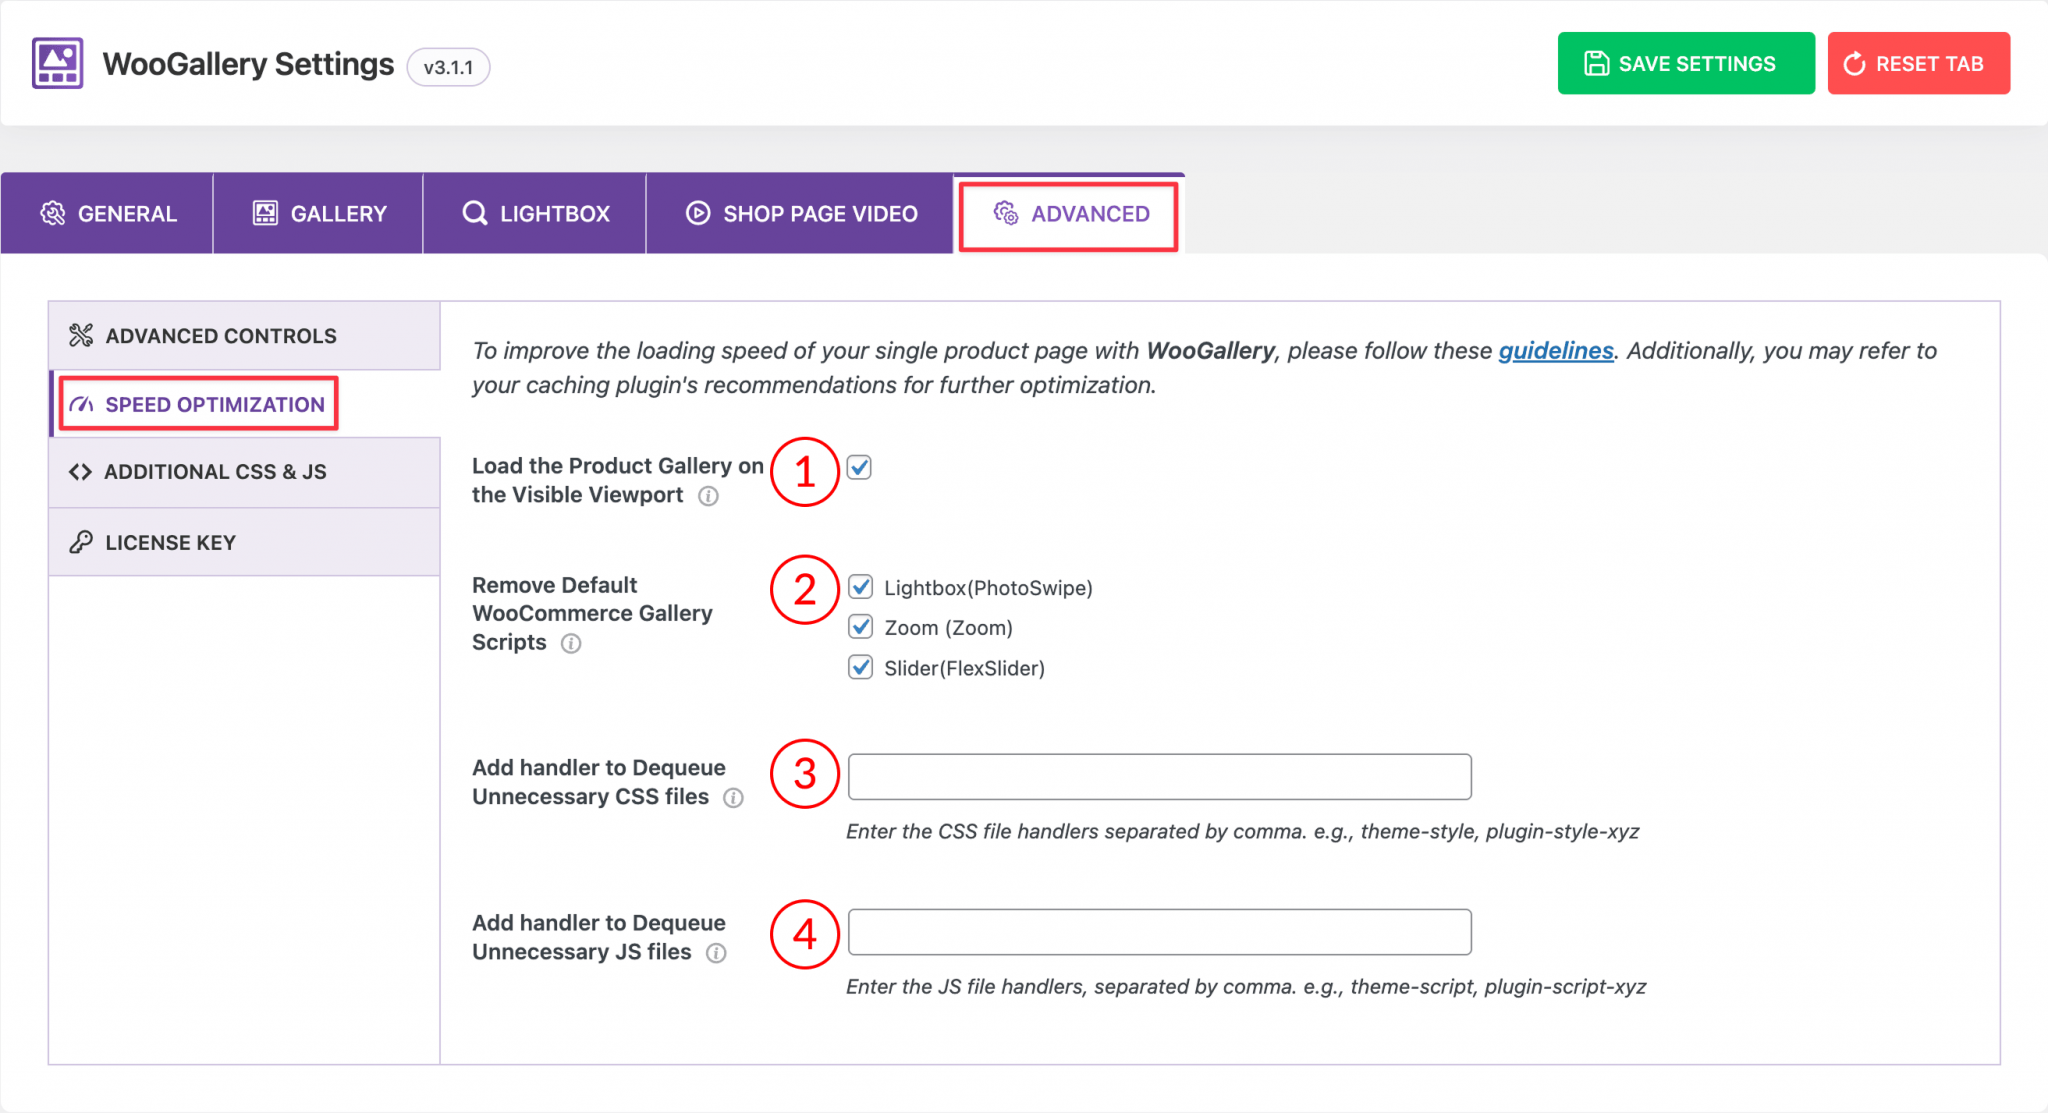This screenshot has width=2048, height=1113.
Task: Click the WooGallery logo icon
Action: (x=56, y=62)
